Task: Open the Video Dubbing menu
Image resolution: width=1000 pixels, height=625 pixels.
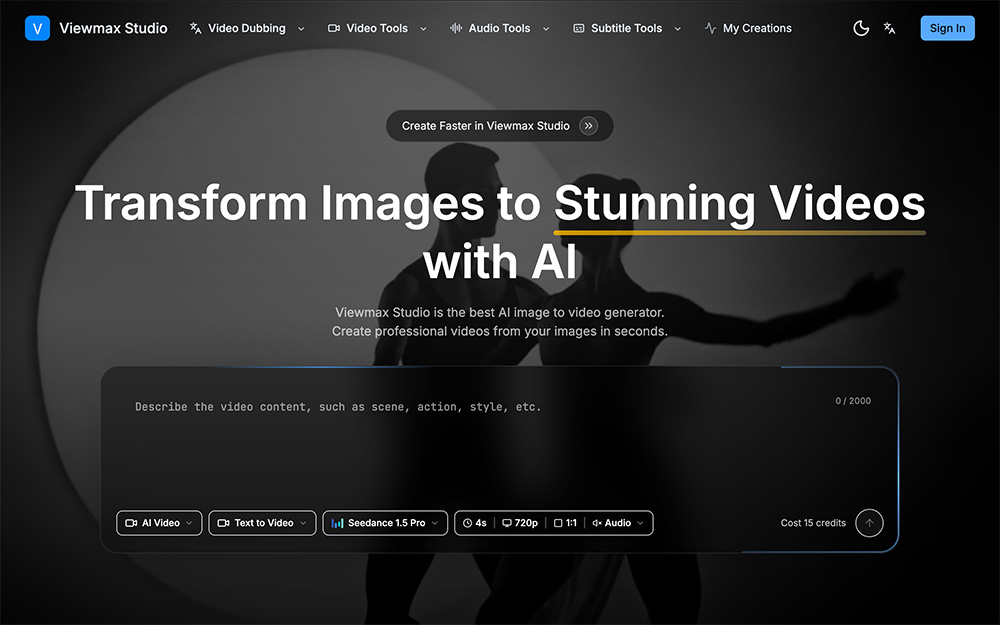Action: pyautogui.click(x=247, y=28)
